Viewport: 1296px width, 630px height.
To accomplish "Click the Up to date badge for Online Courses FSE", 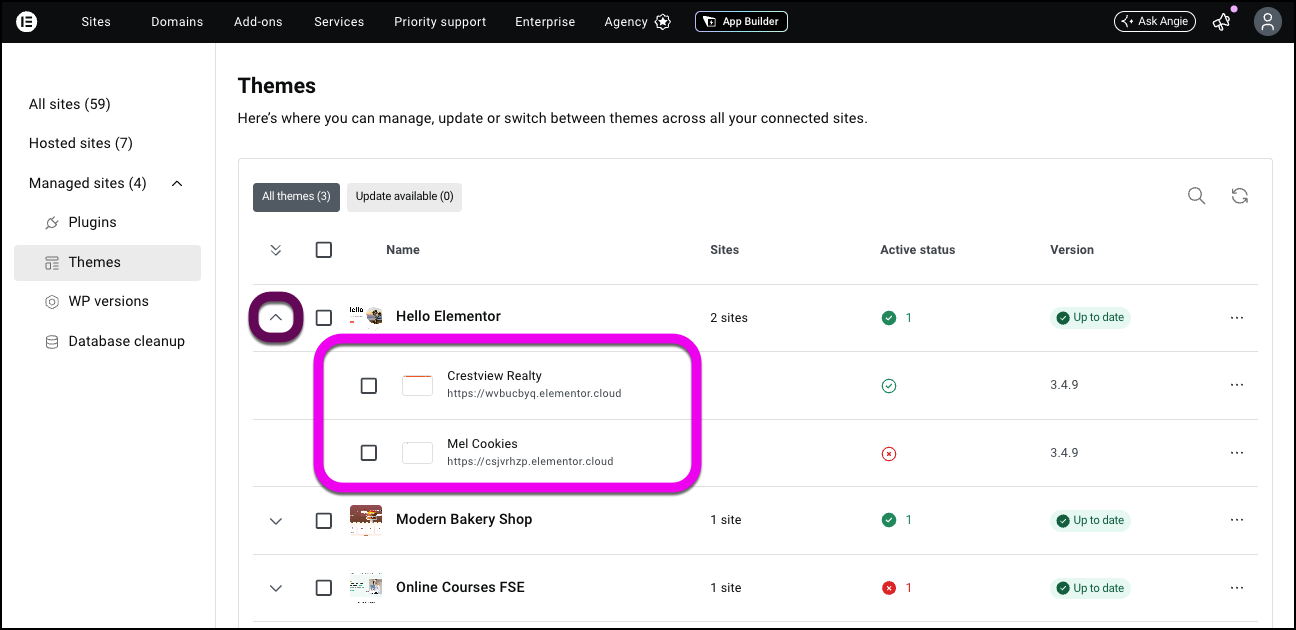I will [1090, 588].
